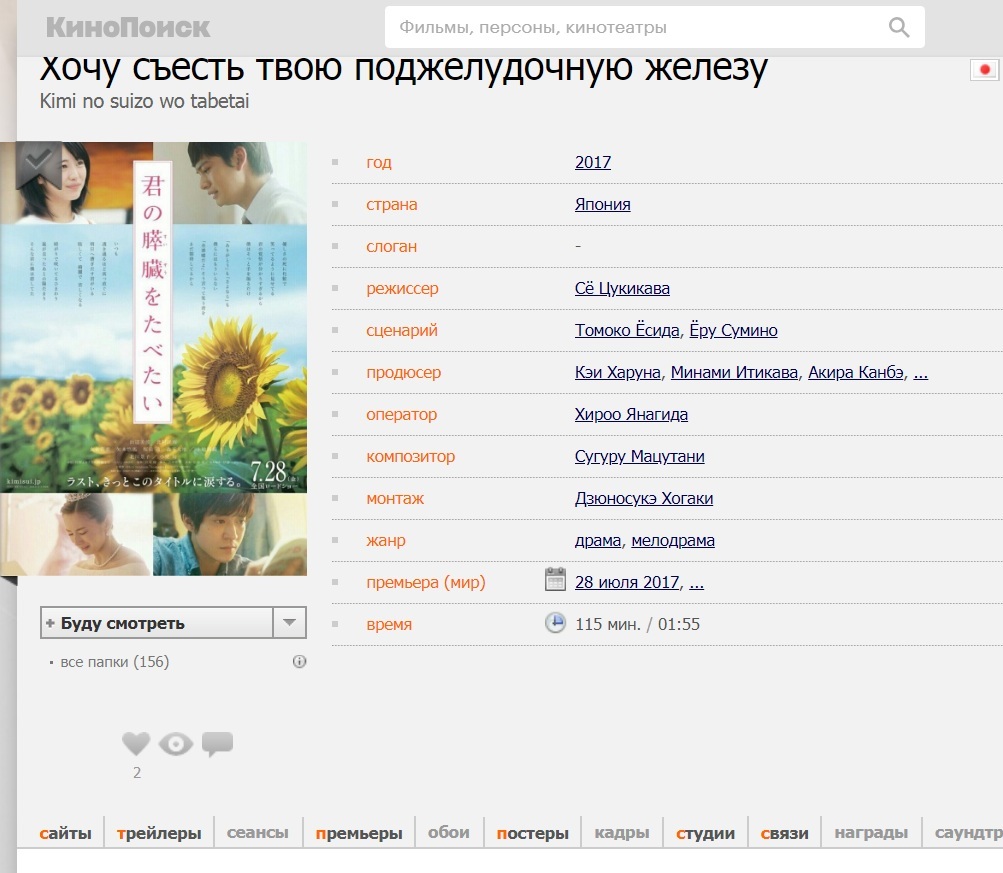Click the премьера (мир) field label

pyautogui.click(x=426, y=582)
